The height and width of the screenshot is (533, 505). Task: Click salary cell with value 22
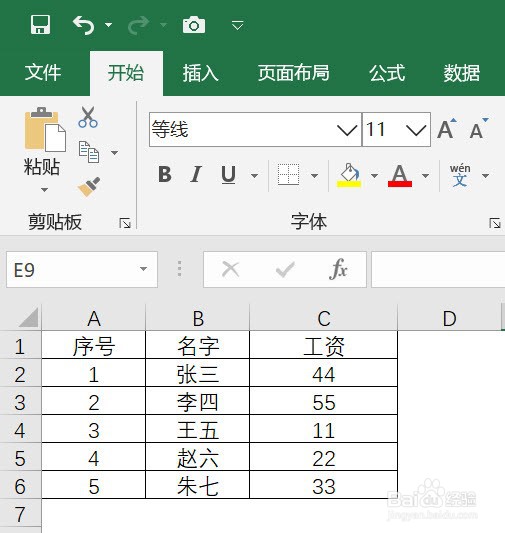point(324,458)
